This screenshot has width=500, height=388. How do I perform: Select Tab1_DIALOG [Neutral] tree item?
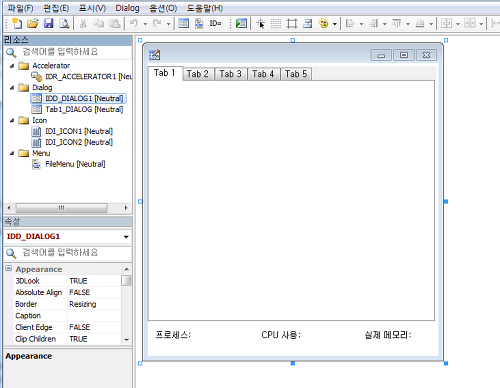[77, 109]
